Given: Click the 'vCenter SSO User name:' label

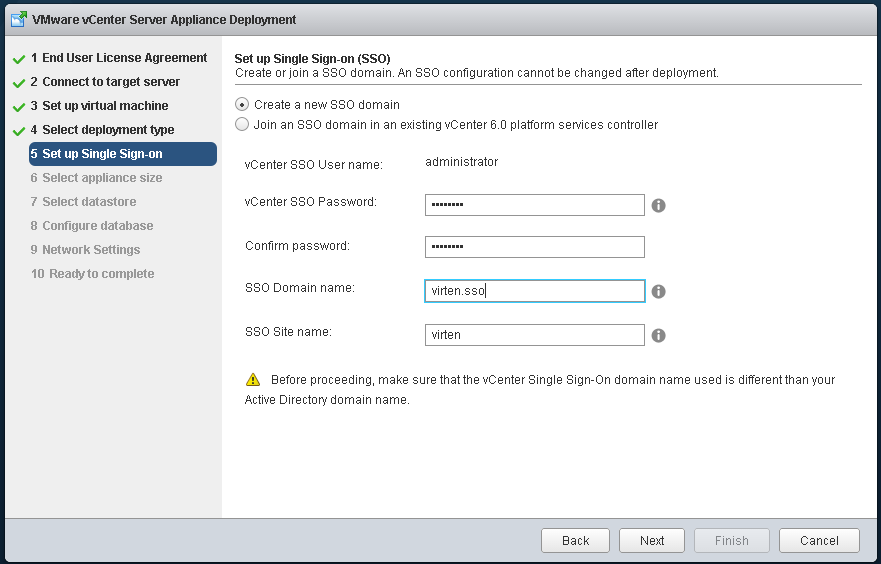Looking at the screenshot, I should pyautogui.click(x=314, y=165).
